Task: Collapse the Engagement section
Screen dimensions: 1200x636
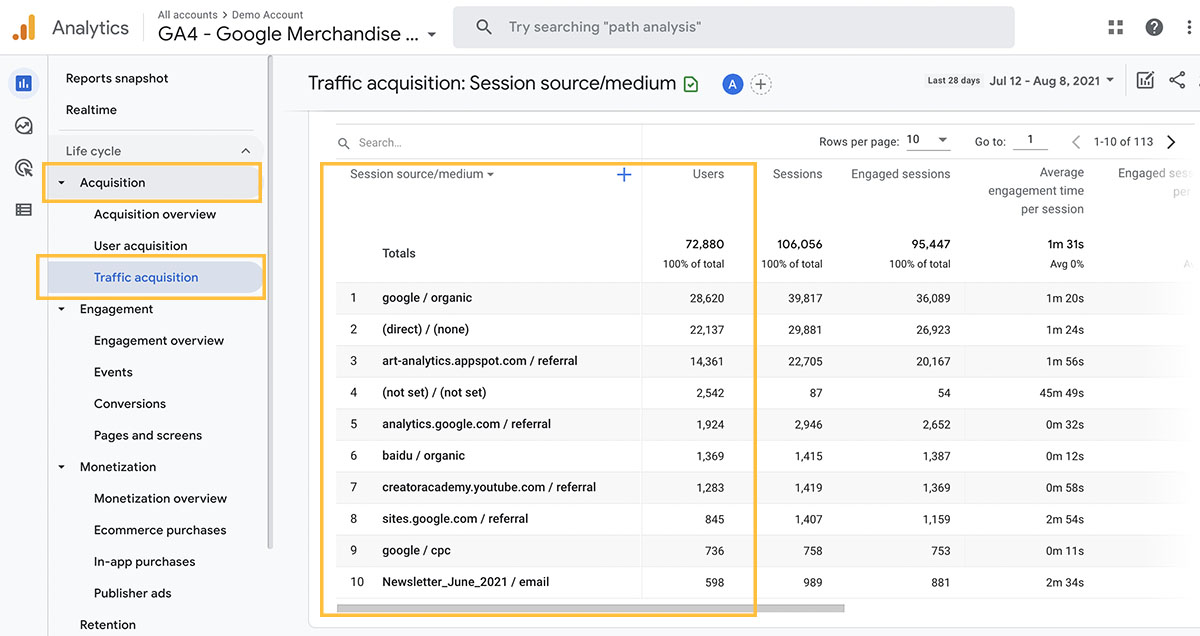Action: pyautogui.click(x=62, y=310)
